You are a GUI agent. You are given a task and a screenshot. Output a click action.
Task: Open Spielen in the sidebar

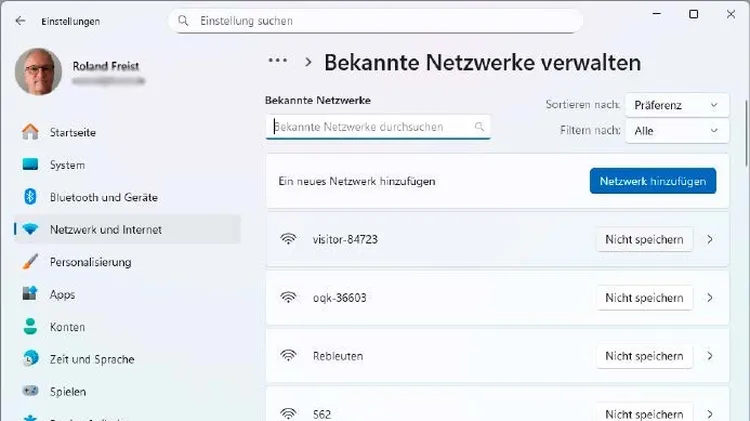click(x=67, y=391)
